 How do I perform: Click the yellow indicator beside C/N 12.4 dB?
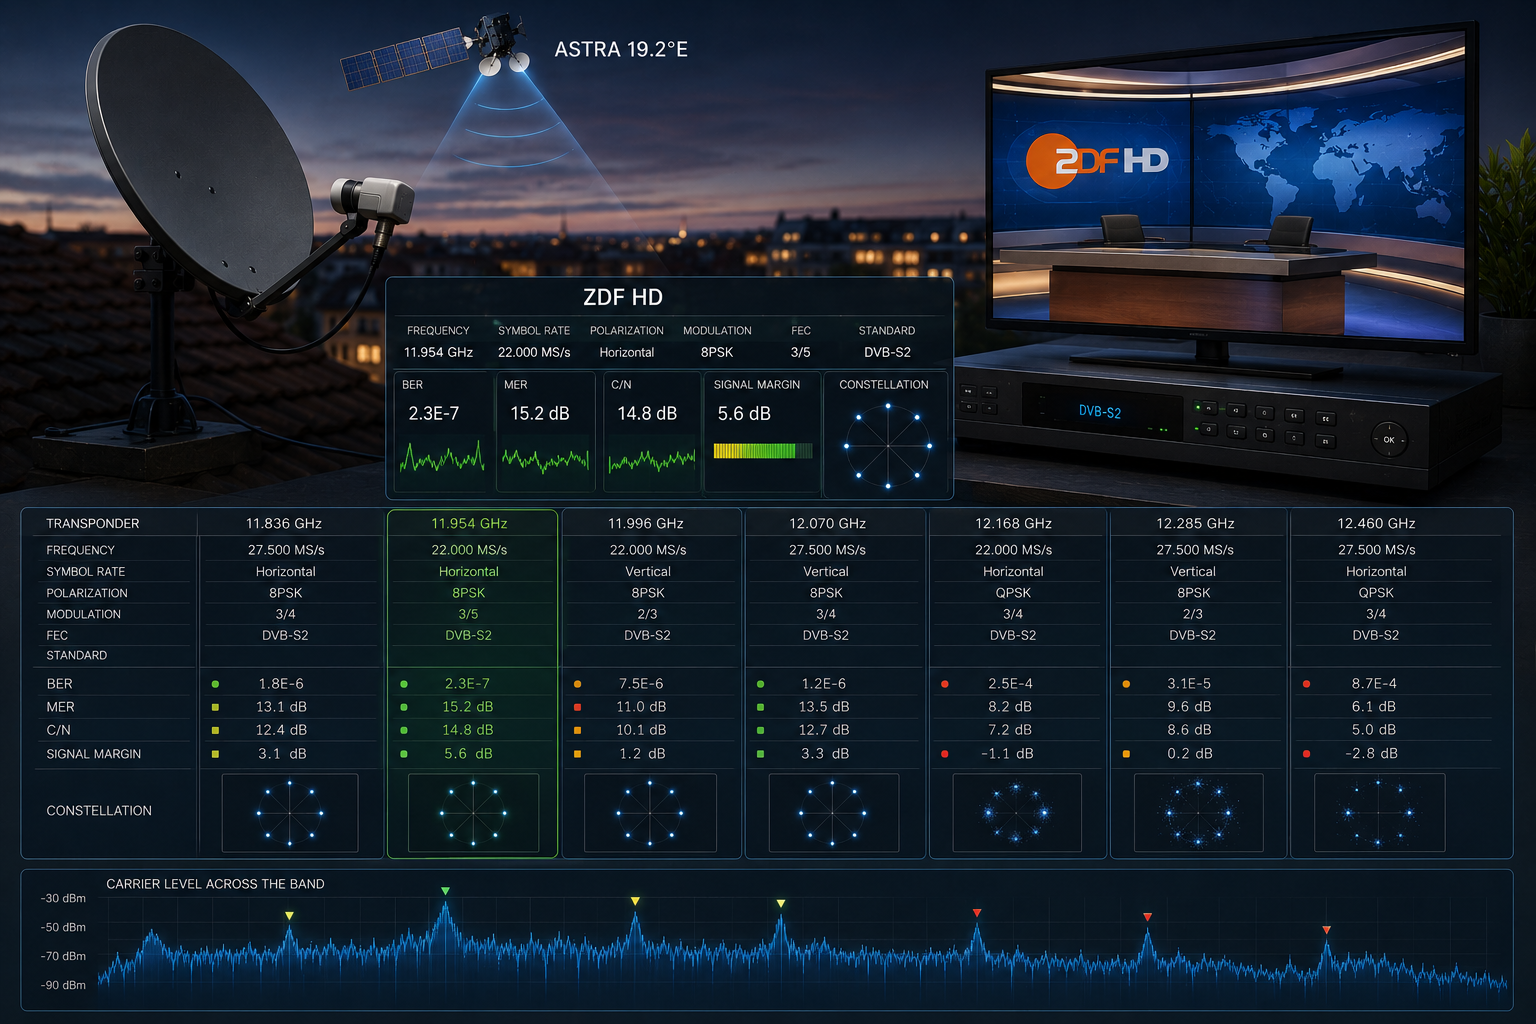pyautogui.click(x=215, y=730)
